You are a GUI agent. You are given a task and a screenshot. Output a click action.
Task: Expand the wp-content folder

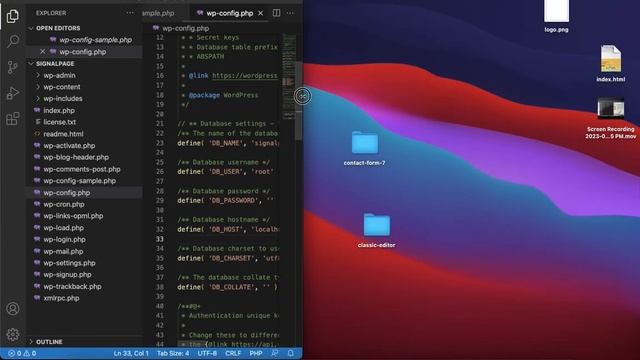tap(62, 87)
